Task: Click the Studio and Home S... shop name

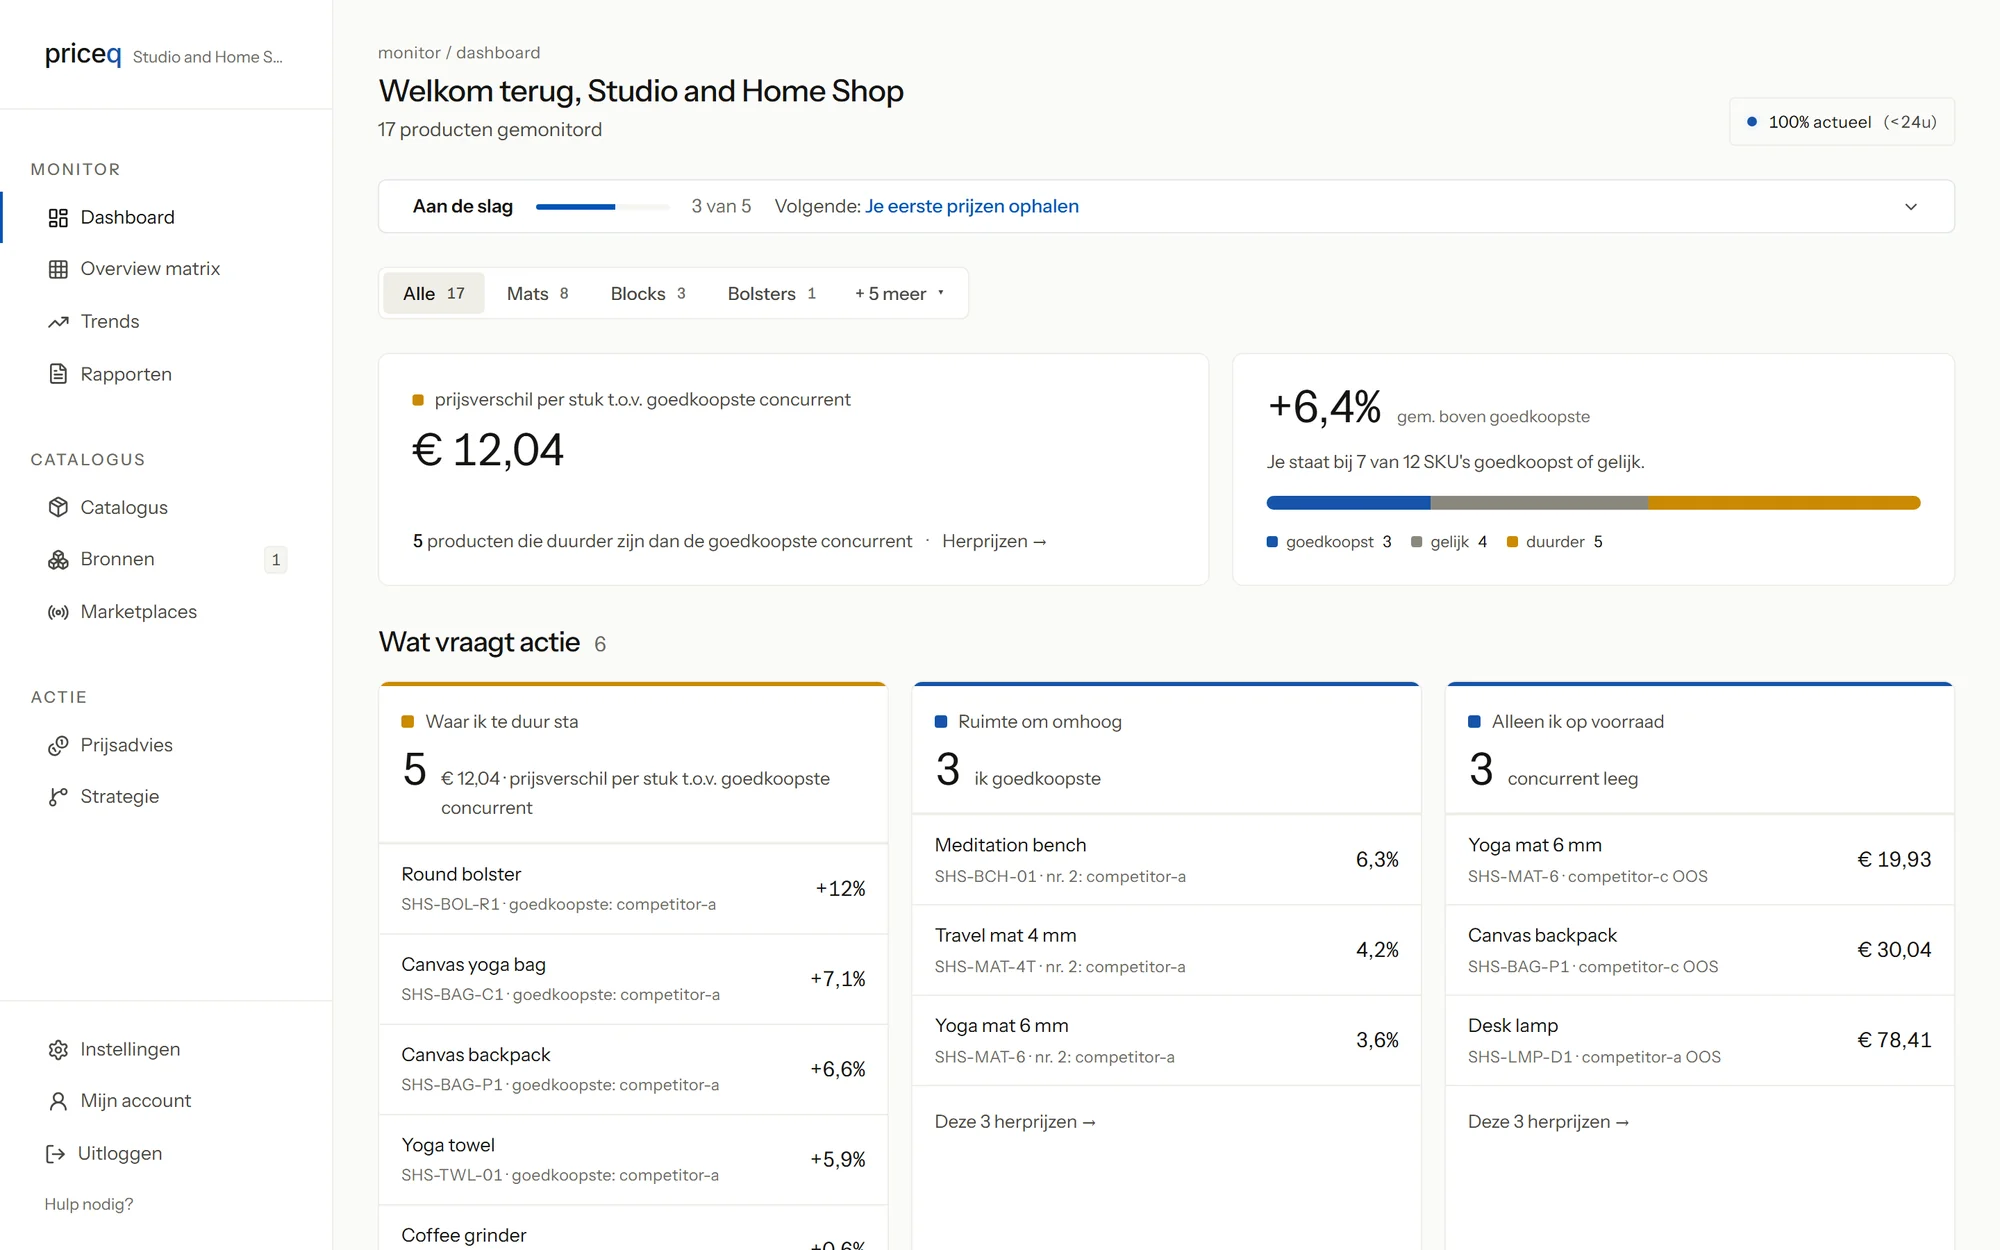Action: [x=208, y=57]
